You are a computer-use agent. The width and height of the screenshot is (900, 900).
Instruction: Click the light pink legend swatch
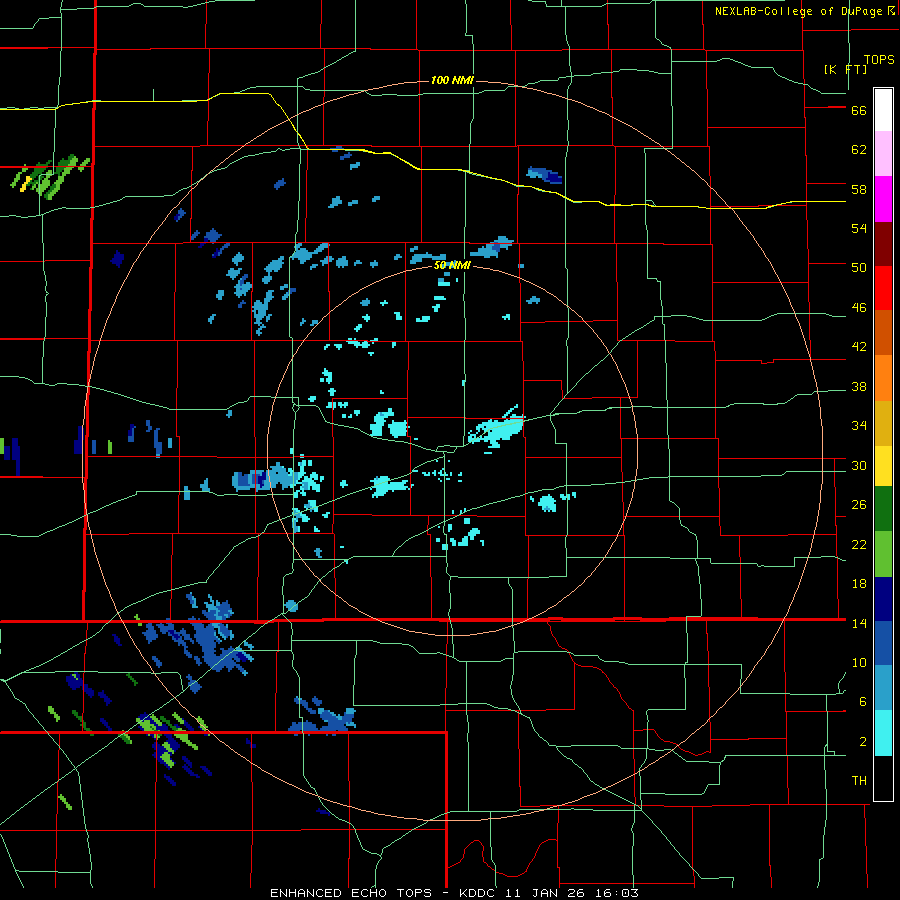[883, 154]
